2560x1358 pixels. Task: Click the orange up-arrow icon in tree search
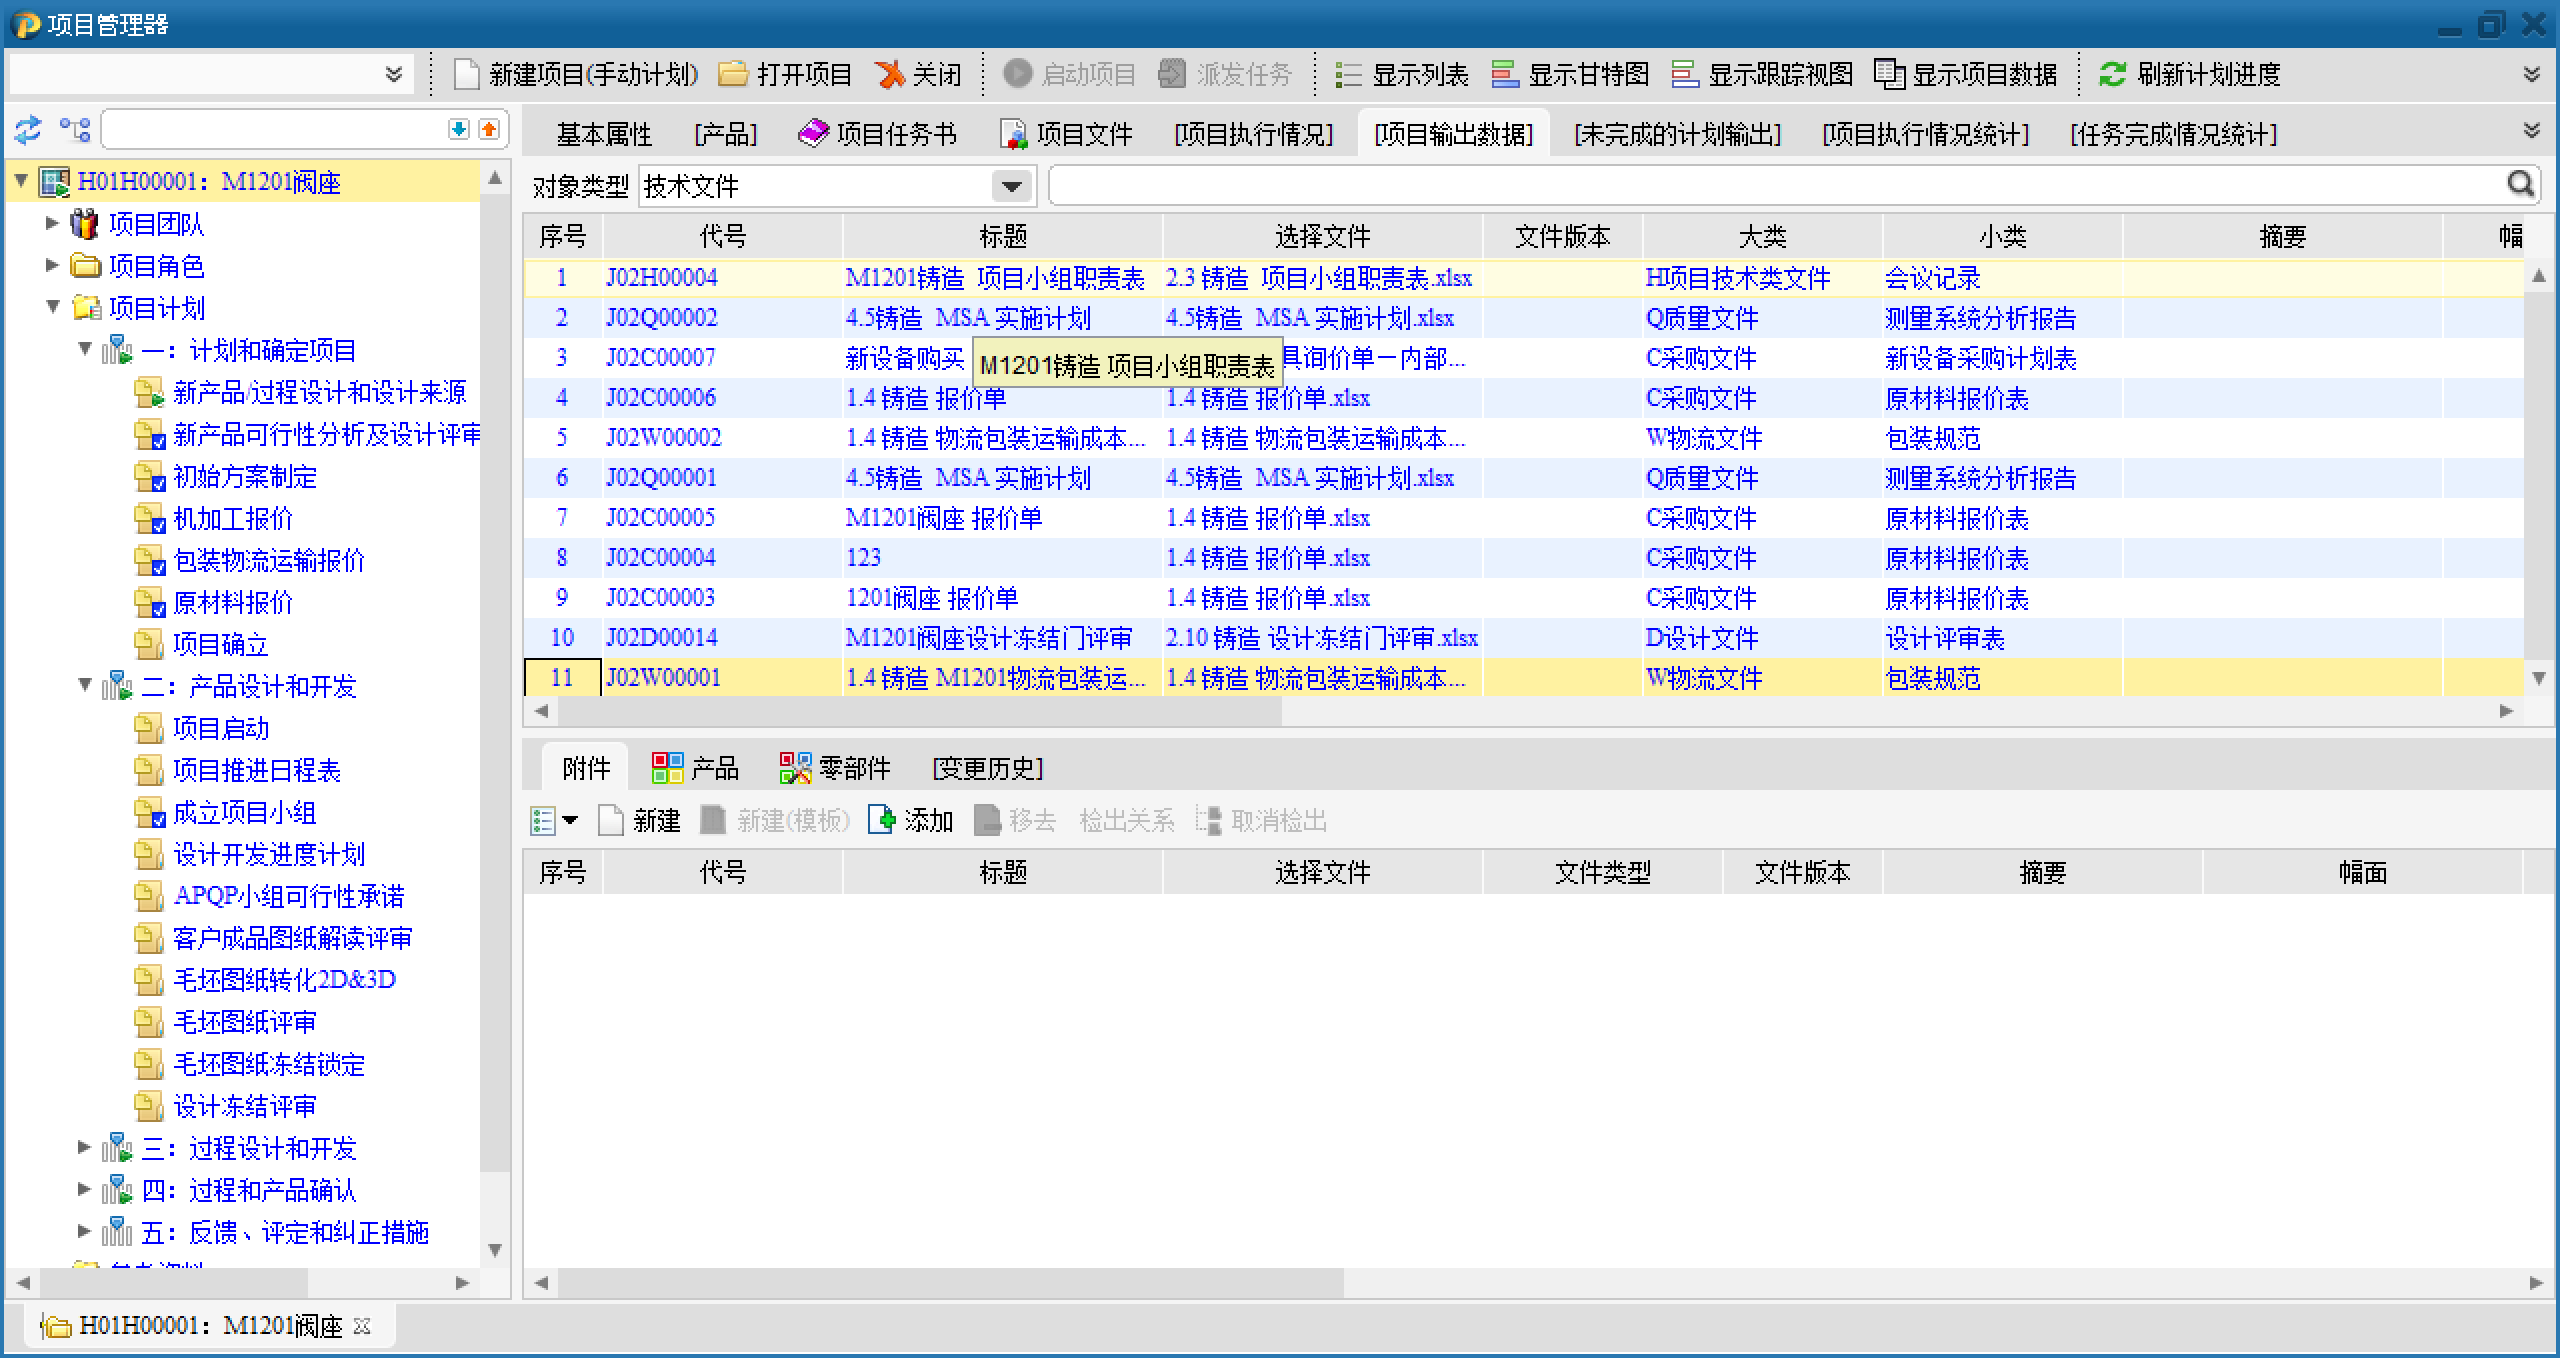489,130
